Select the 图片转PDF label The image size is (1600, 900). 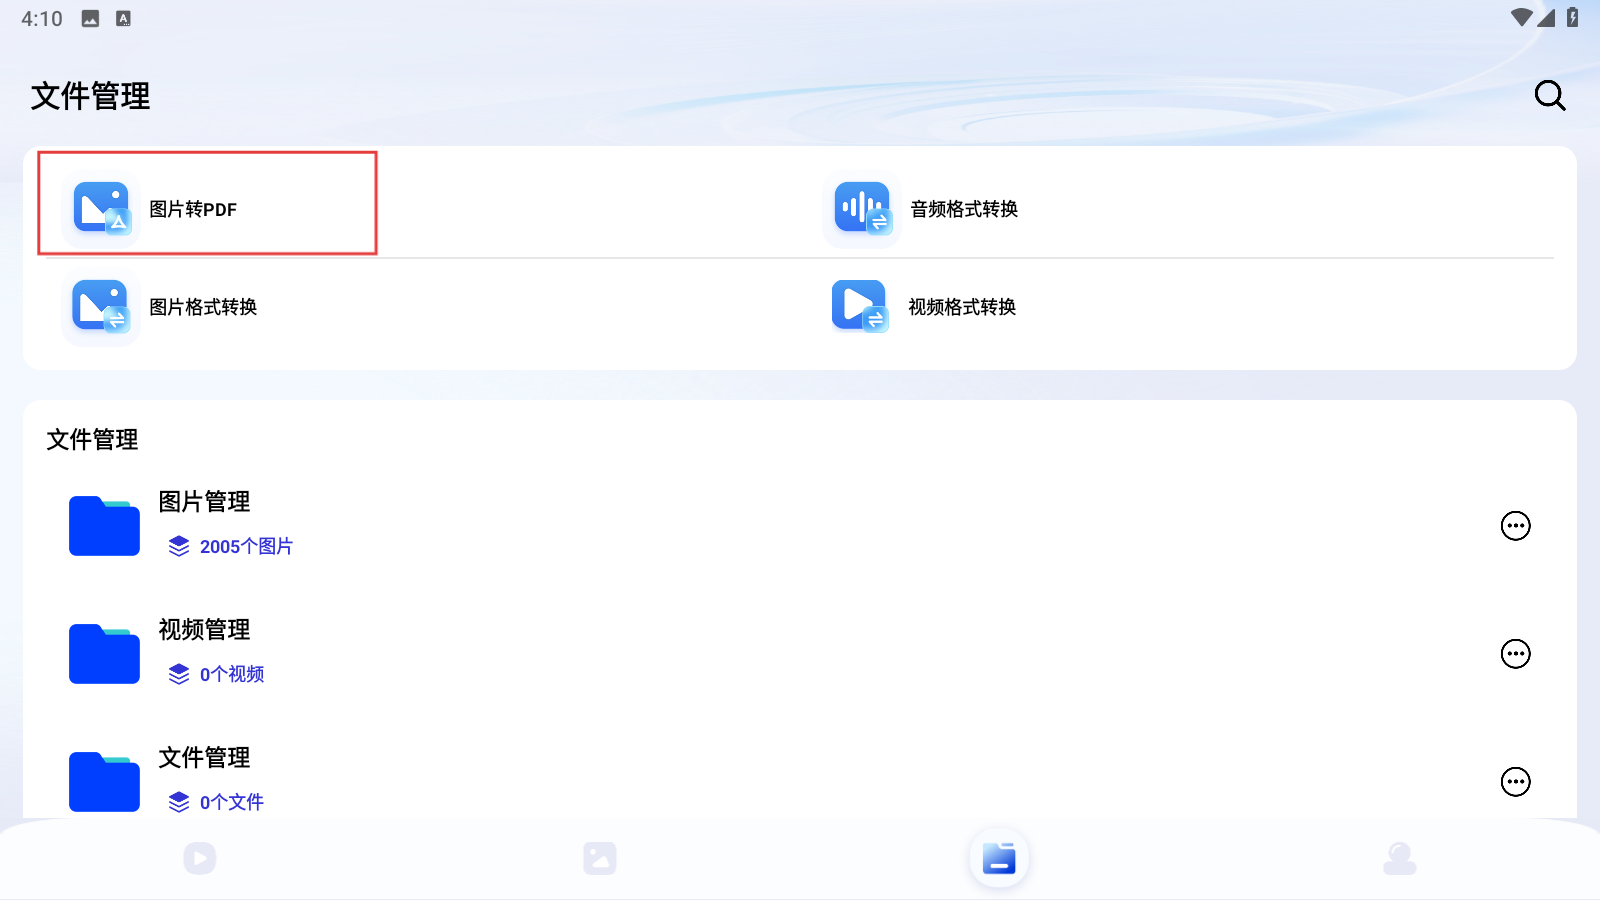(x=193, y=209)
